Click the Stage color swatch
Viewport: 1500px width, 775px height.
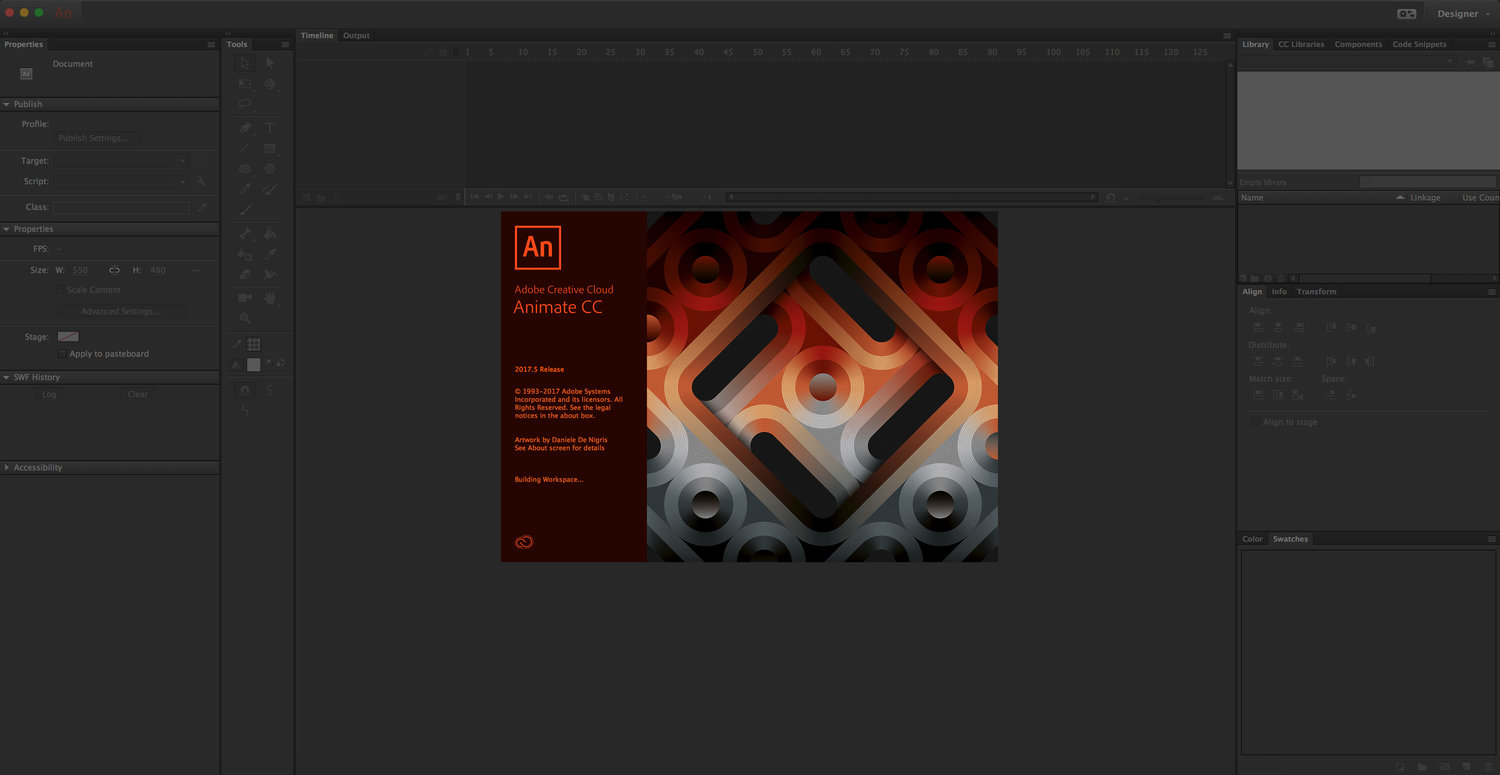68,337
